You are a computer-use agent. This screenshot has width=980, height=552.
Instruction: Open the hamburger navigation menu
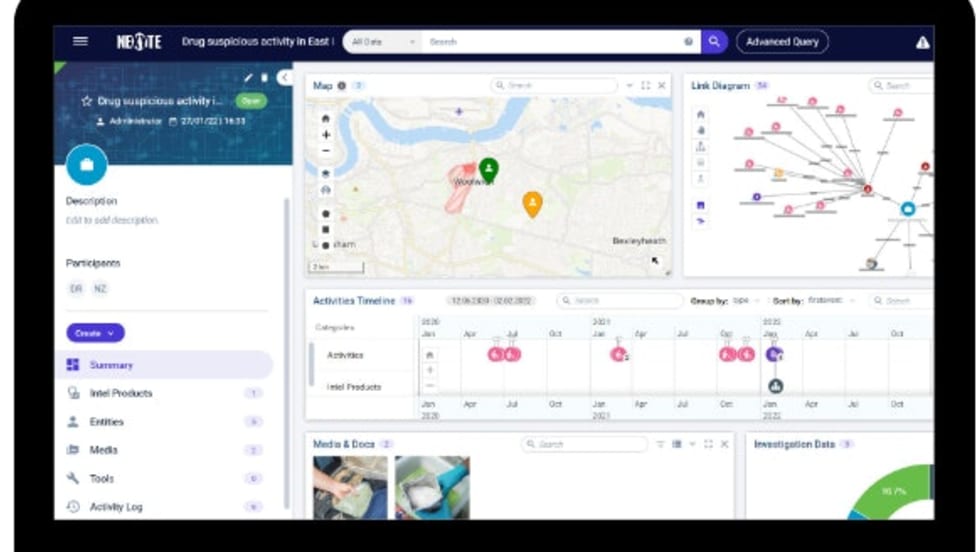[80, 42]
